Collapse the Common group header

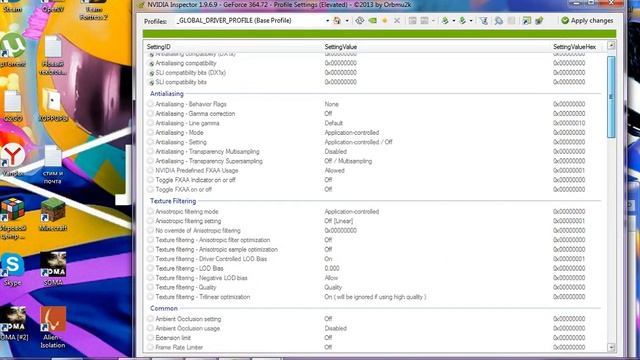[164, 308]
